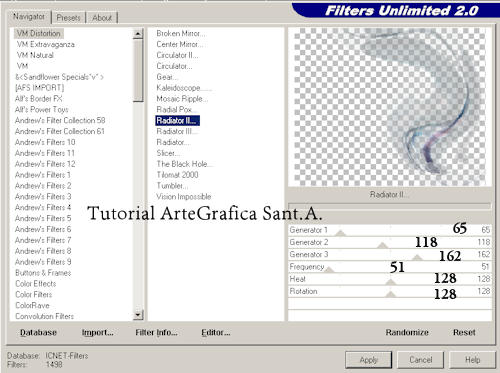Open the About tab
This screenshot has width=500, height=373.
click(x=102, y=18)
